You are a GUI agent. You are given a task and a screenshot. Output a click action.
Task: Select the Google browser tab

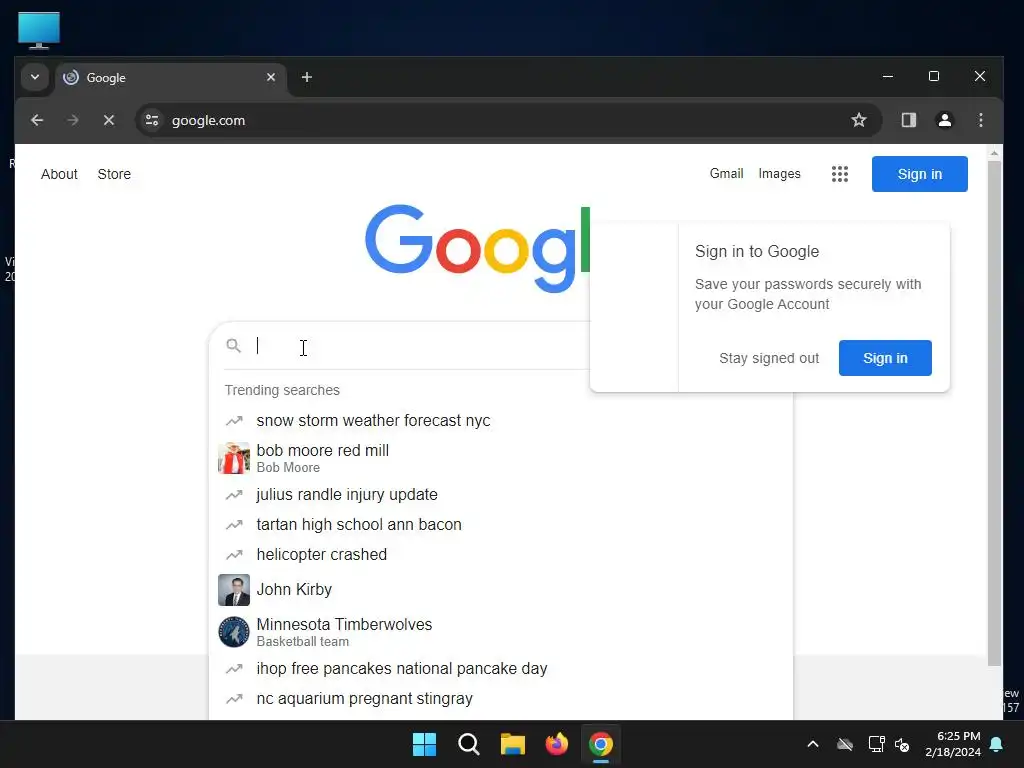click(171, 78)
